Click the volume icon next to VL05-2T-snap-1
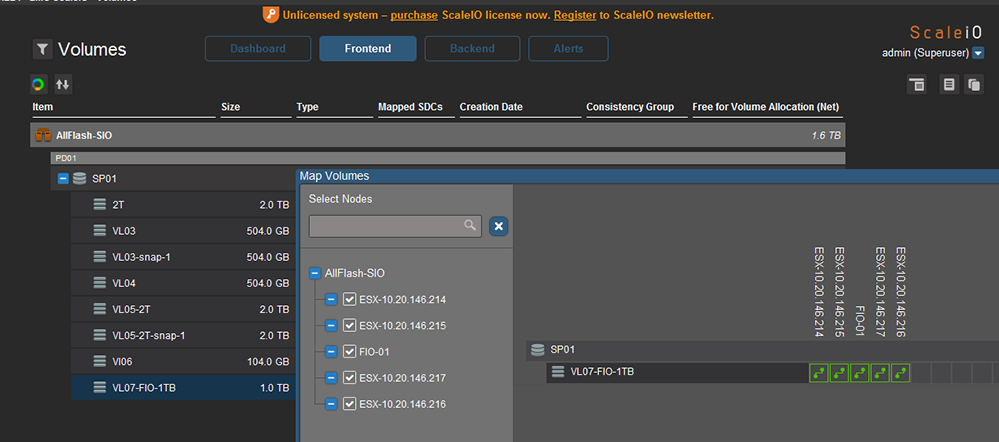Viewport: 999px width, 442px height. click(99, 335)
